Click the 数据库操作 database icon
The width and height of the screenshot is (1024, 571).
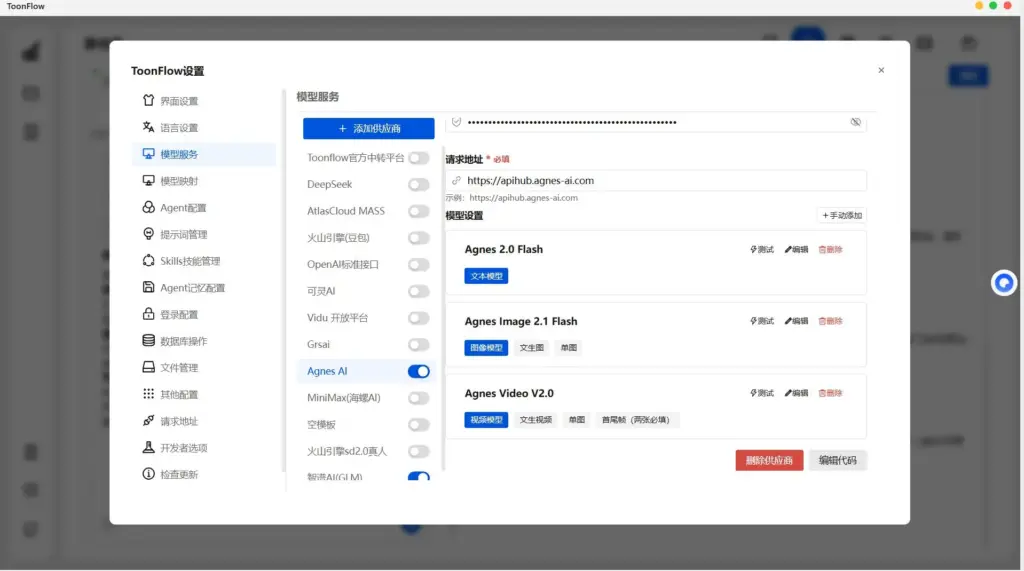point(148,340)
